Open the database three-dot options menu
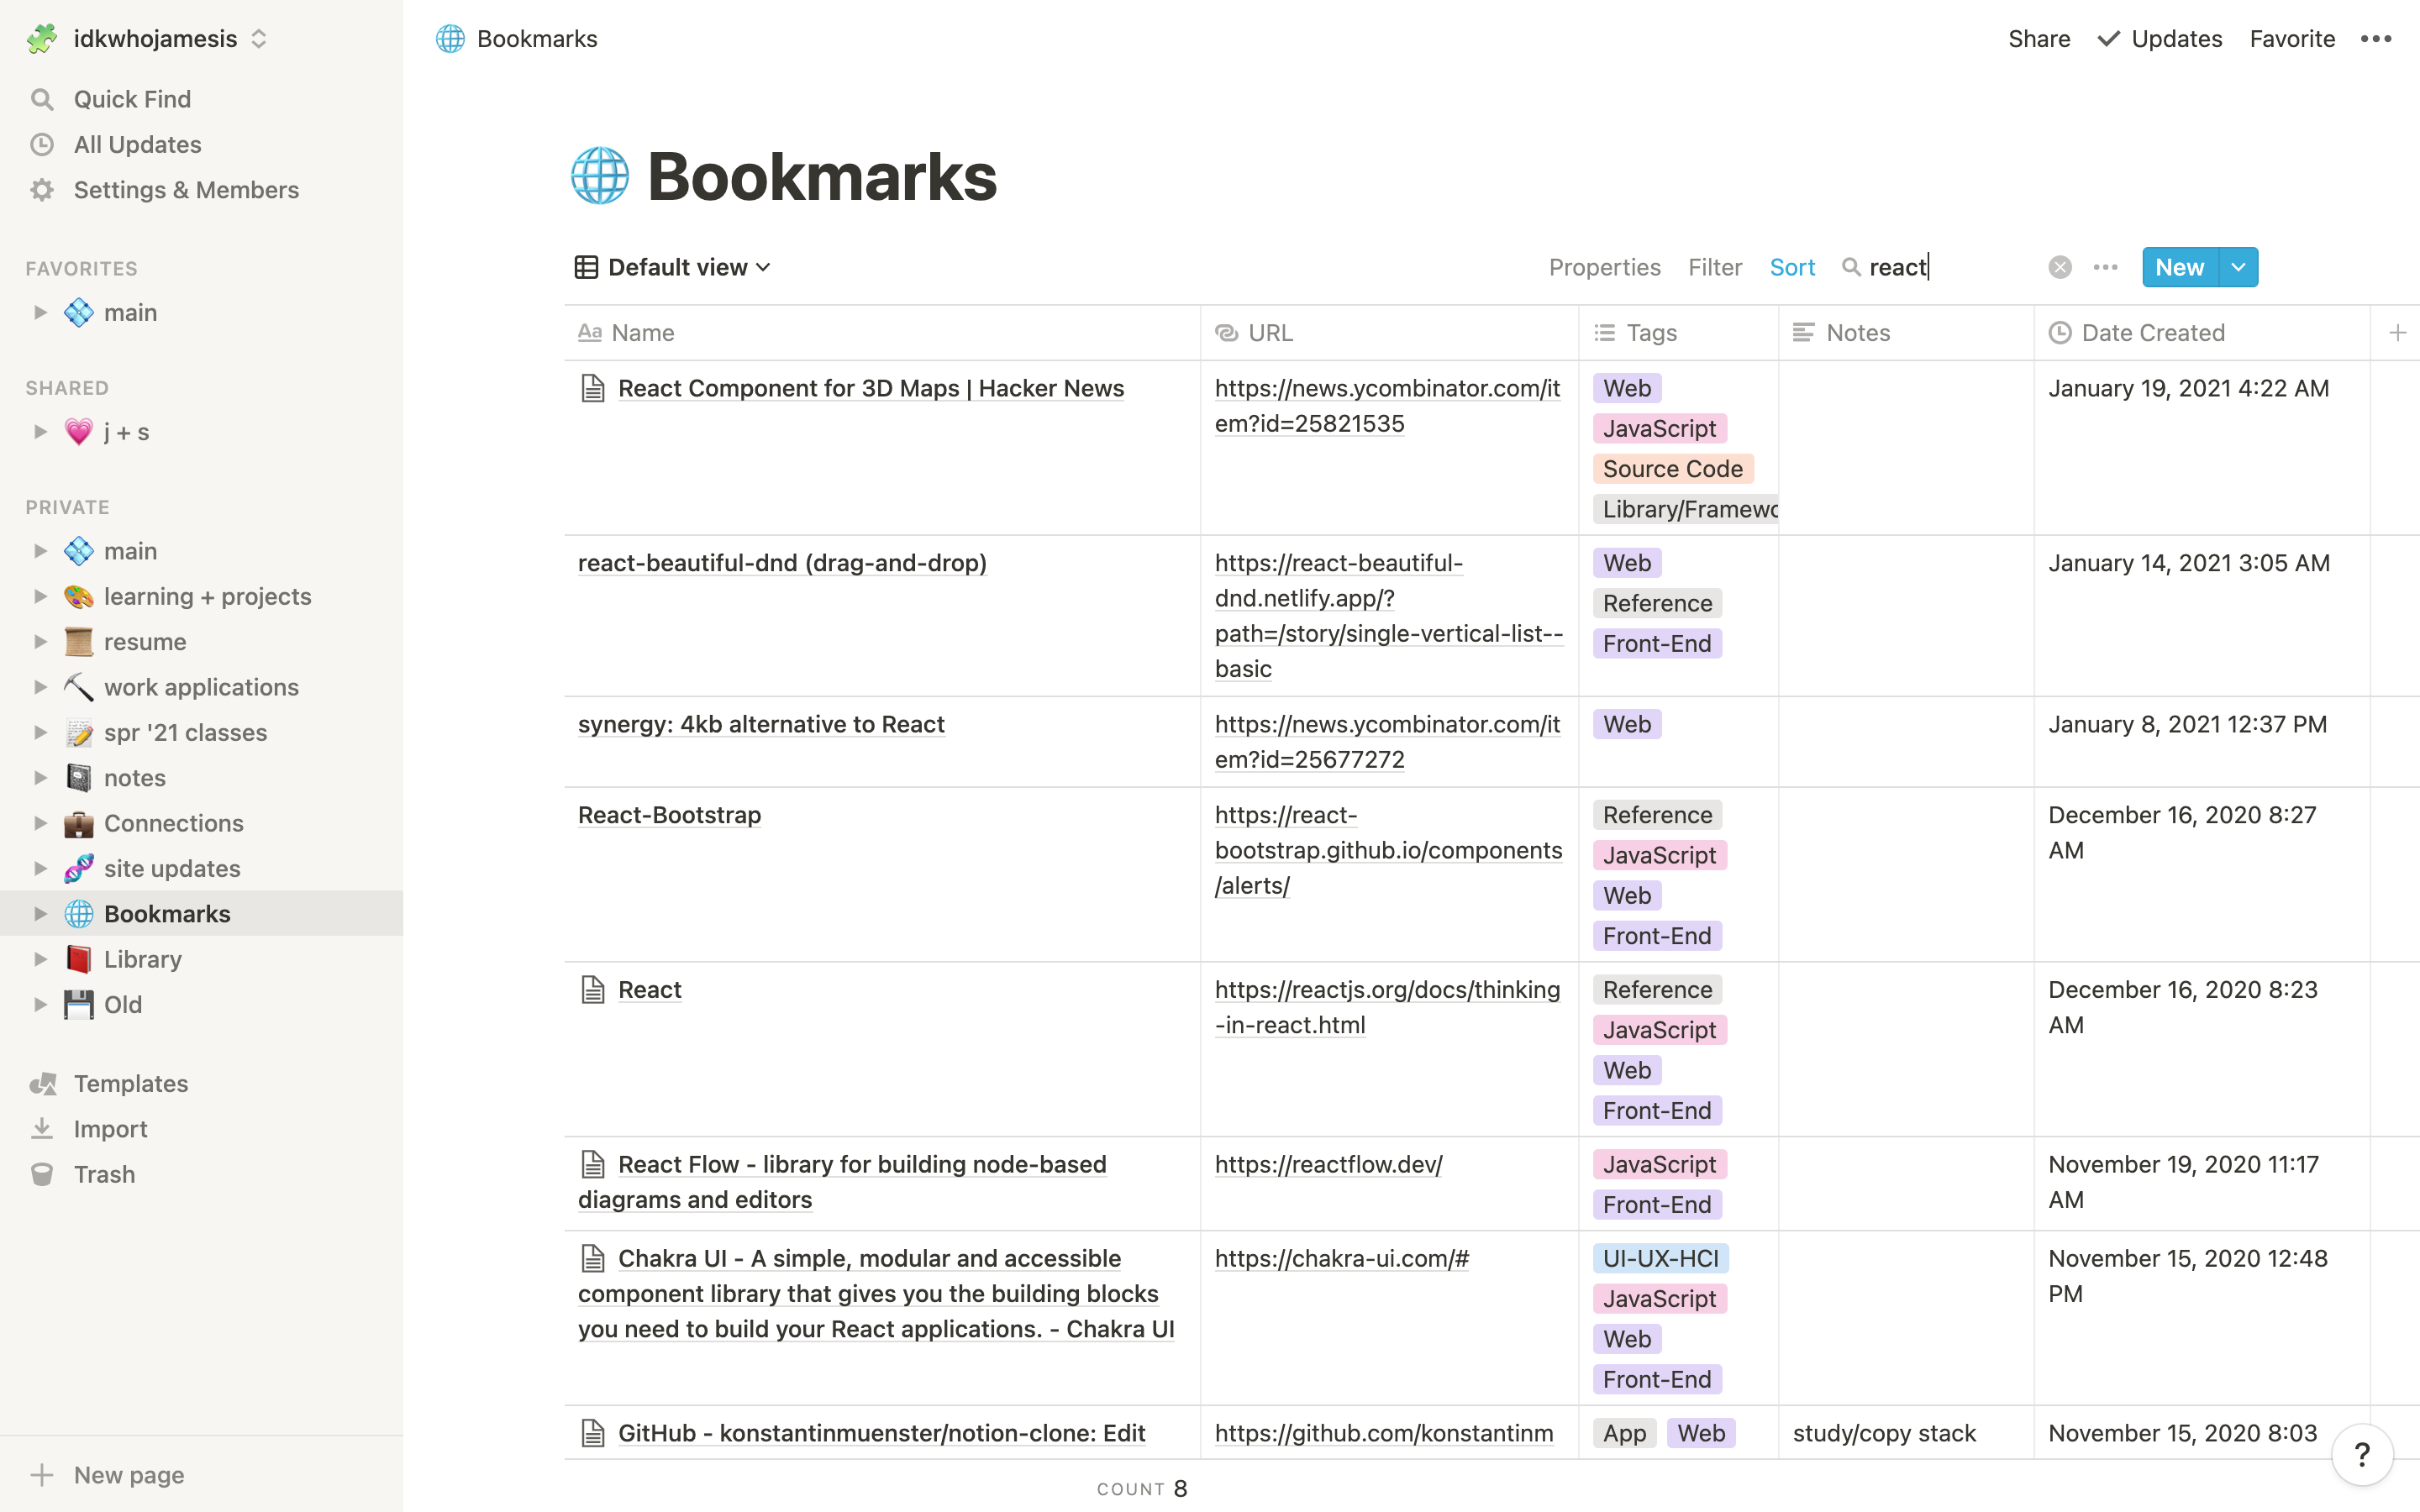 coord(2106,267)
